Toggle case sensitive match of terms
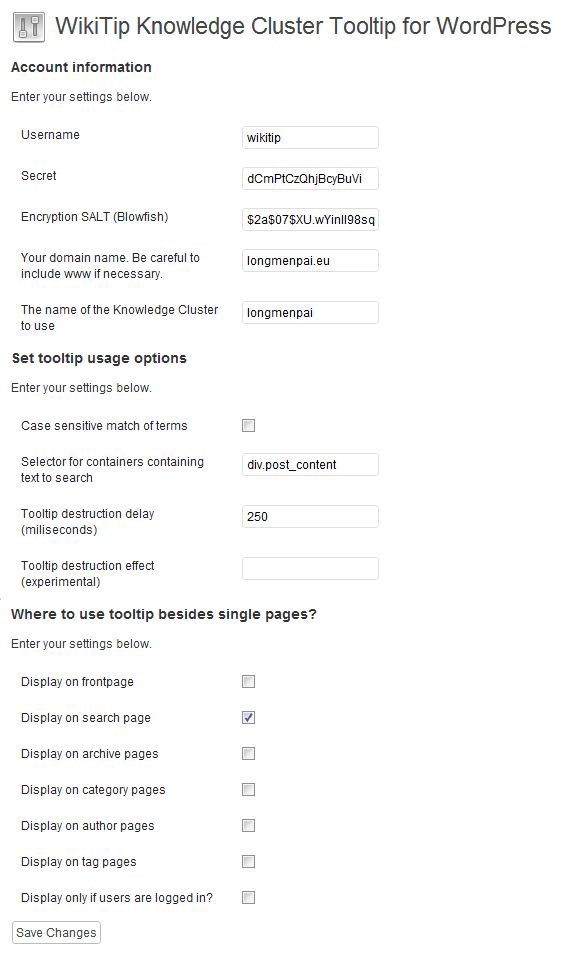This screenshot has width=563, height=956. coord(248,426)
